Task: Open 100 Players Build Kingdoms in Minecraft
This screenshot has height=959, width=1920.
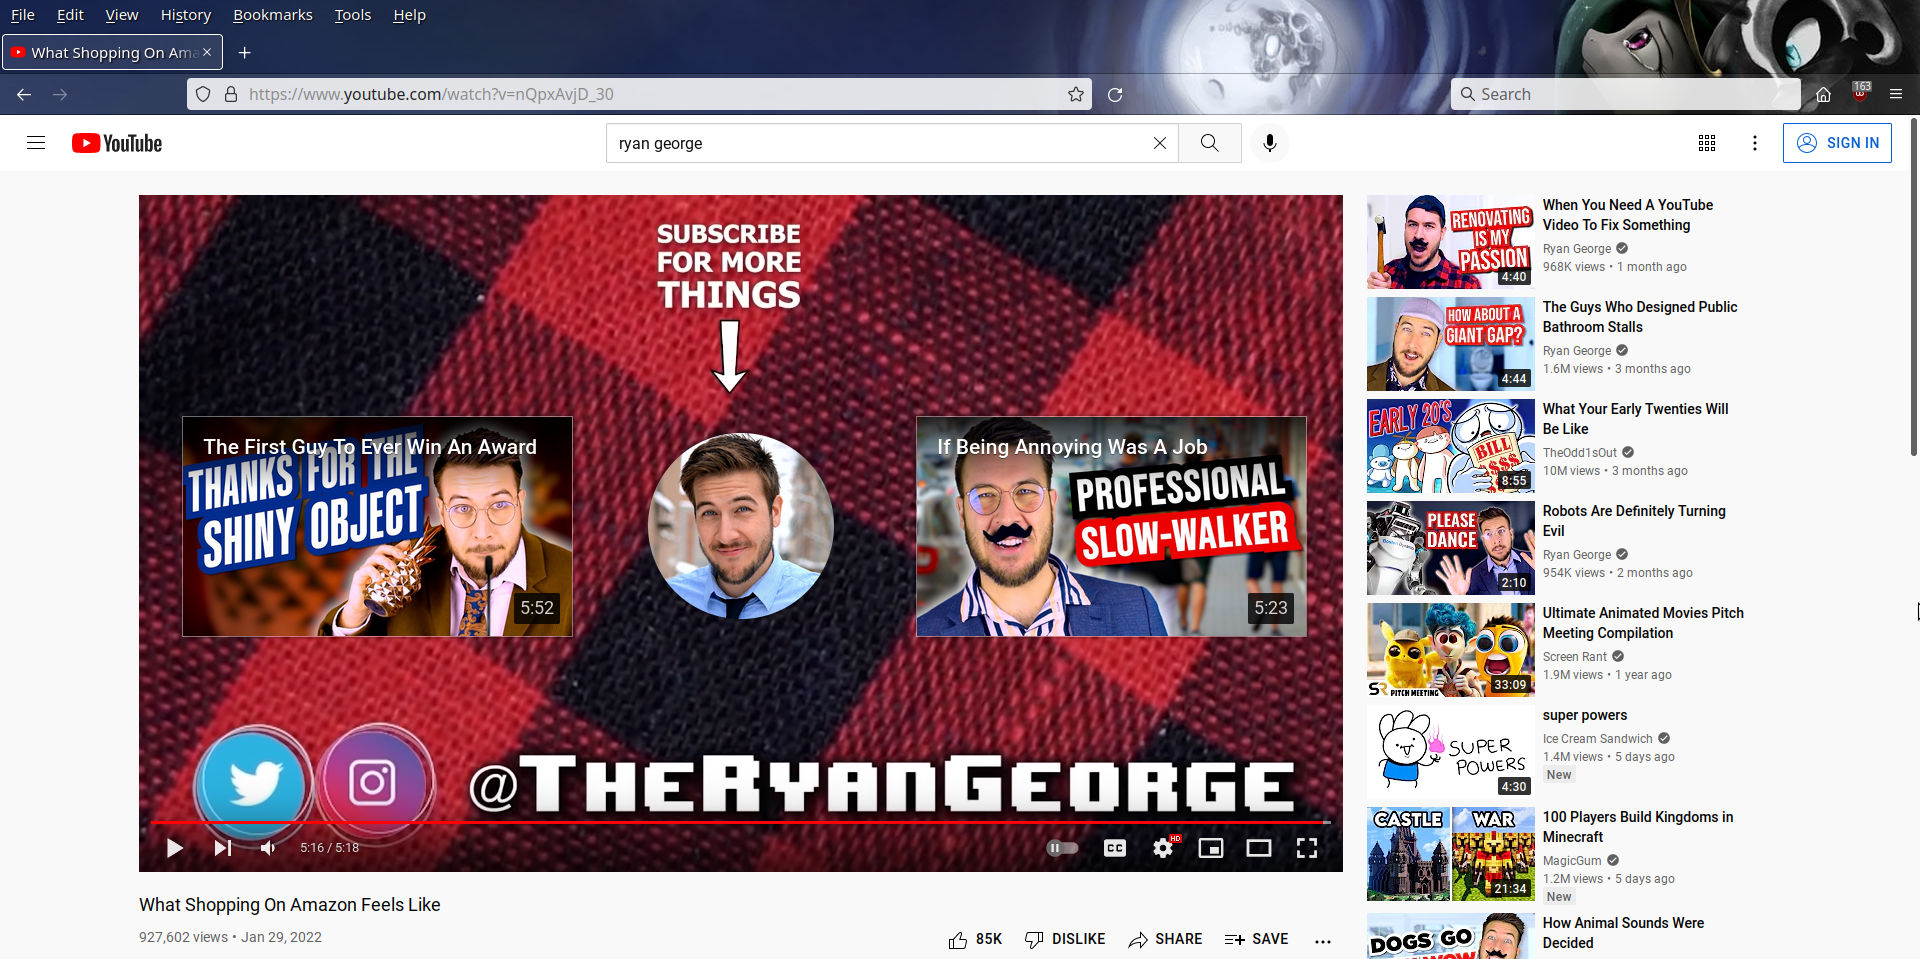Action: click(x=1638, y=827)
